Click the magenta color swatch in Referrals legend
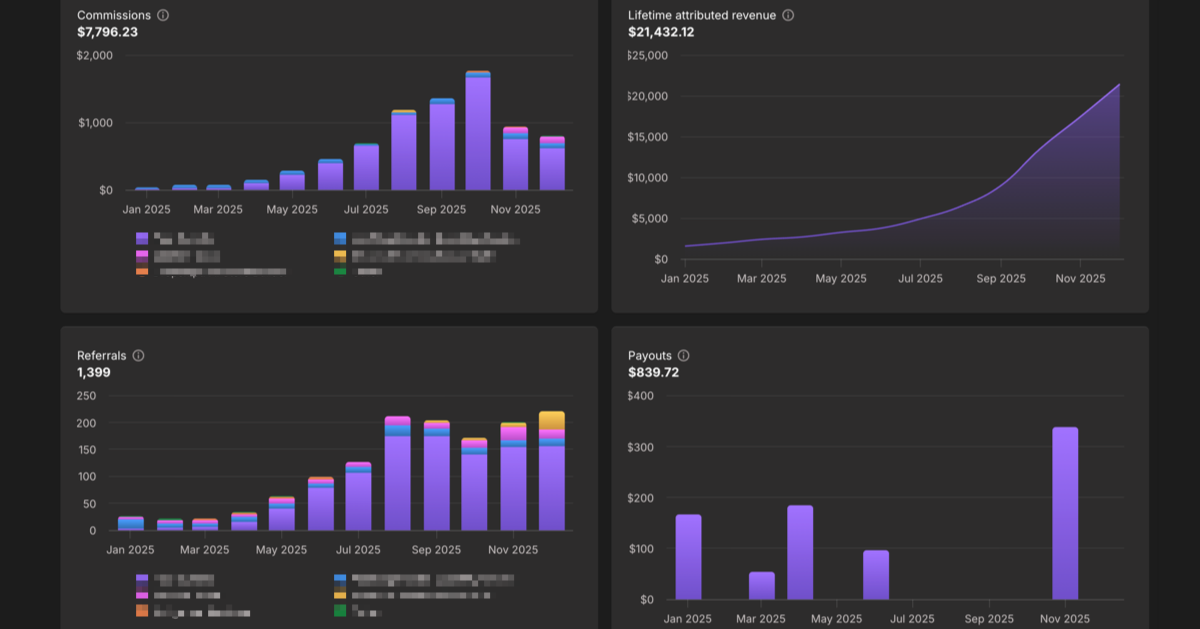Viewport: 1200px width, 629px height. point(140,595)
